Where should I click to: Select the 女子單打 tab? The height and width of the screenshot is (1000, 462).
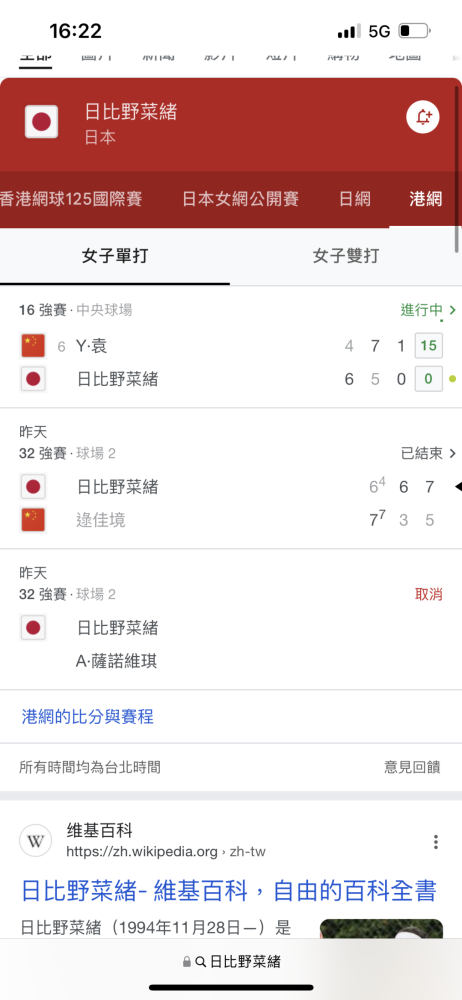[115, 256]
